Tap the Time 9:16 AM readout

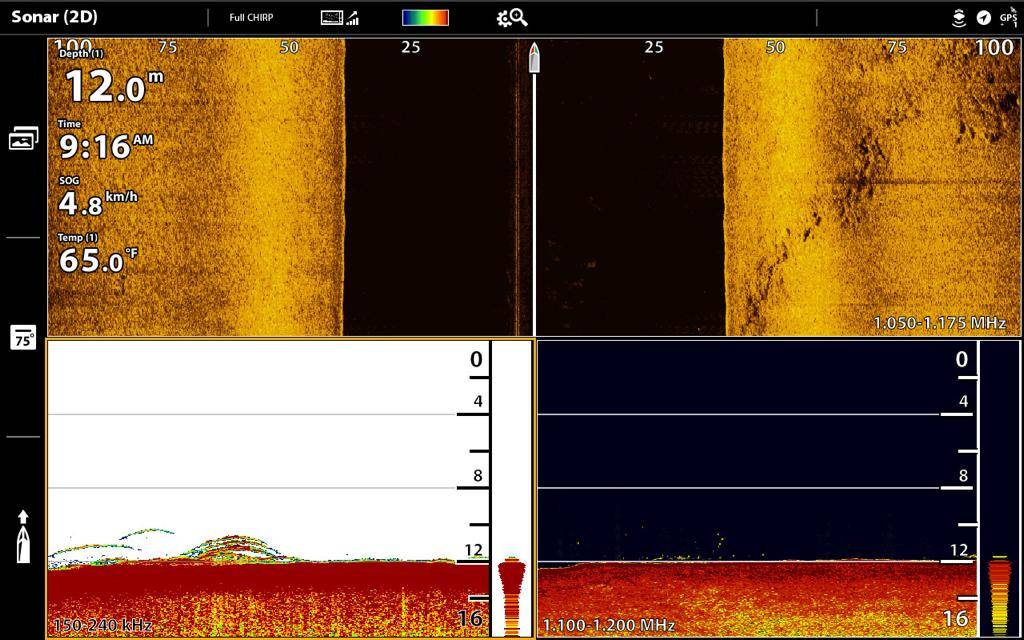click(x=106, y=140)
